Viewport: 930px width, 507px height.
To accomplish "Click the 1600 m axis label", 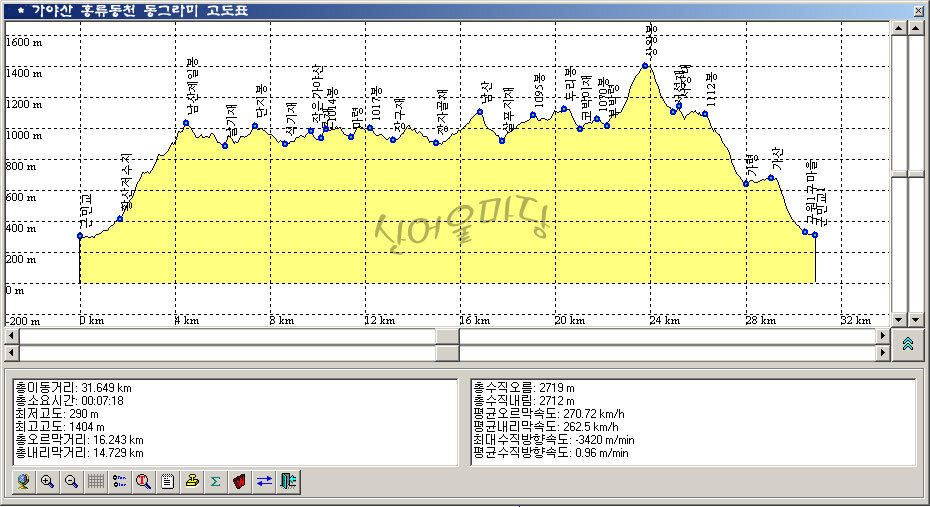I will [x=24, y=42].
